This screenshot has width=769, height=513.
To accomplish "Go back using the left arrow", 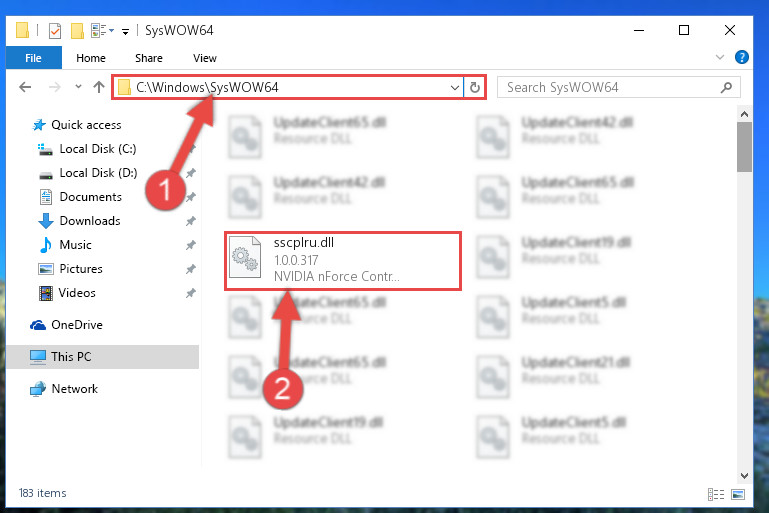I will coord(25,87).
